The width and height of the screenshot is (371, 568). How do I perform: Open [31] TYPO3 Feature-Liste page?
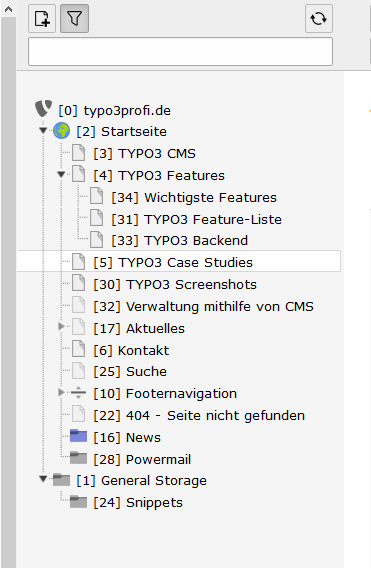click(196, 220)
